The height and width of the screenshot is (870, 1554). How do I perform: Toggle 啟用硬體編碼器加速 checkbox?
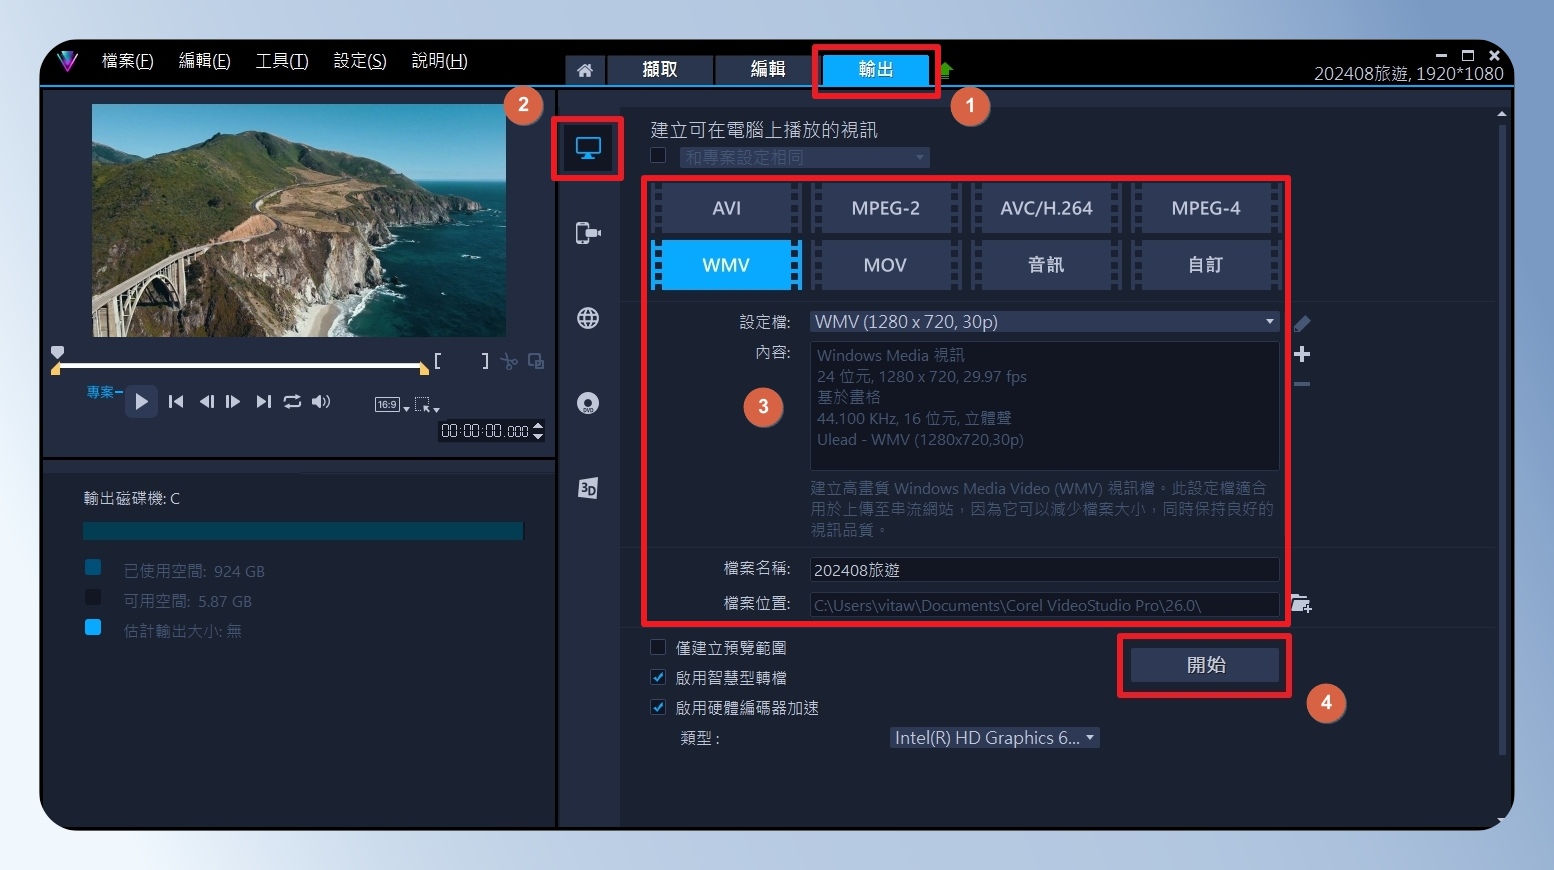click(658, 707)
